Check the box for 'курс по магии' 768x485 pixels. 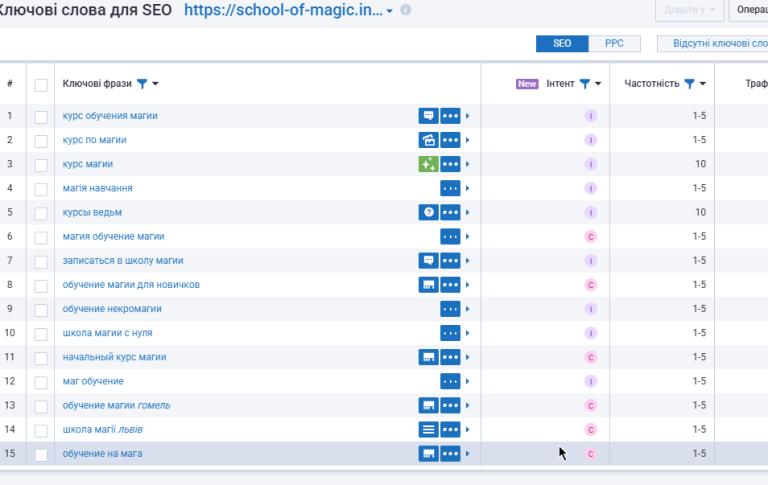coord(41,141)
